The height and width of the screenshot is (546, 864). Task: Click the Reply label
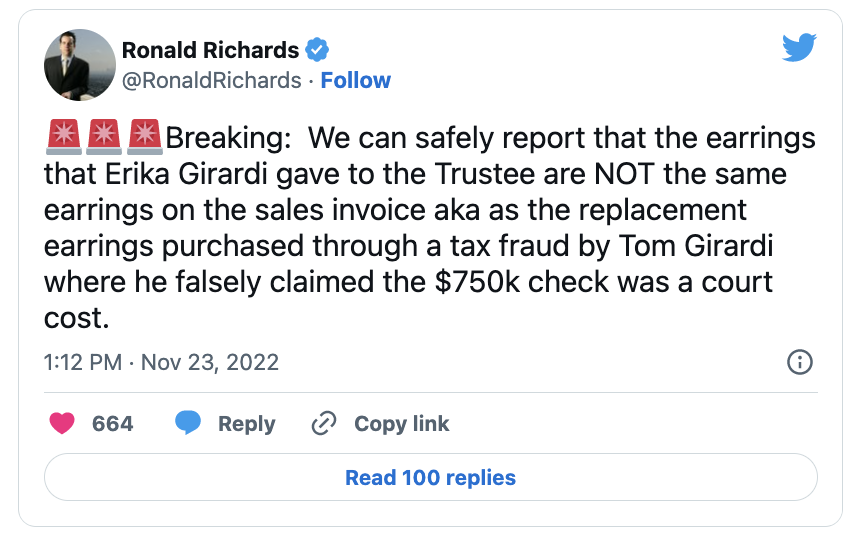click(x=246, y=424)
